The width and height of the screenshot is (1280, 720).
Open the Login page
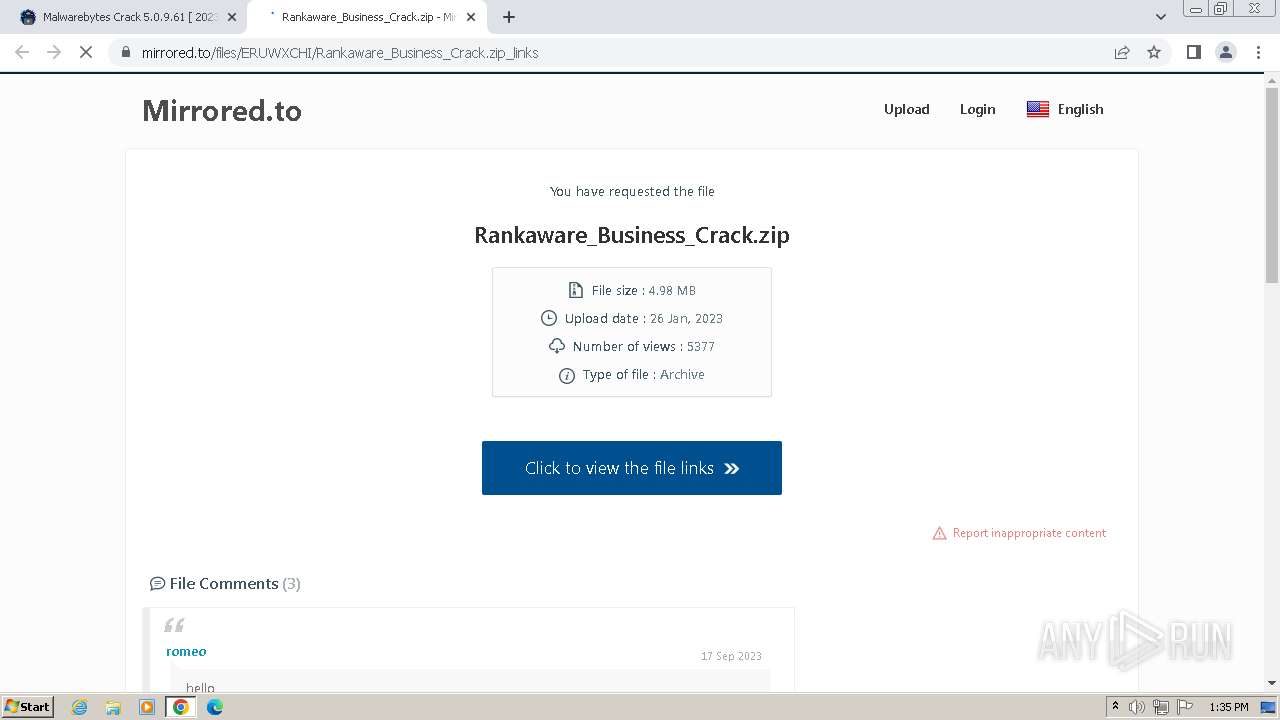click(x=977, y=109)
